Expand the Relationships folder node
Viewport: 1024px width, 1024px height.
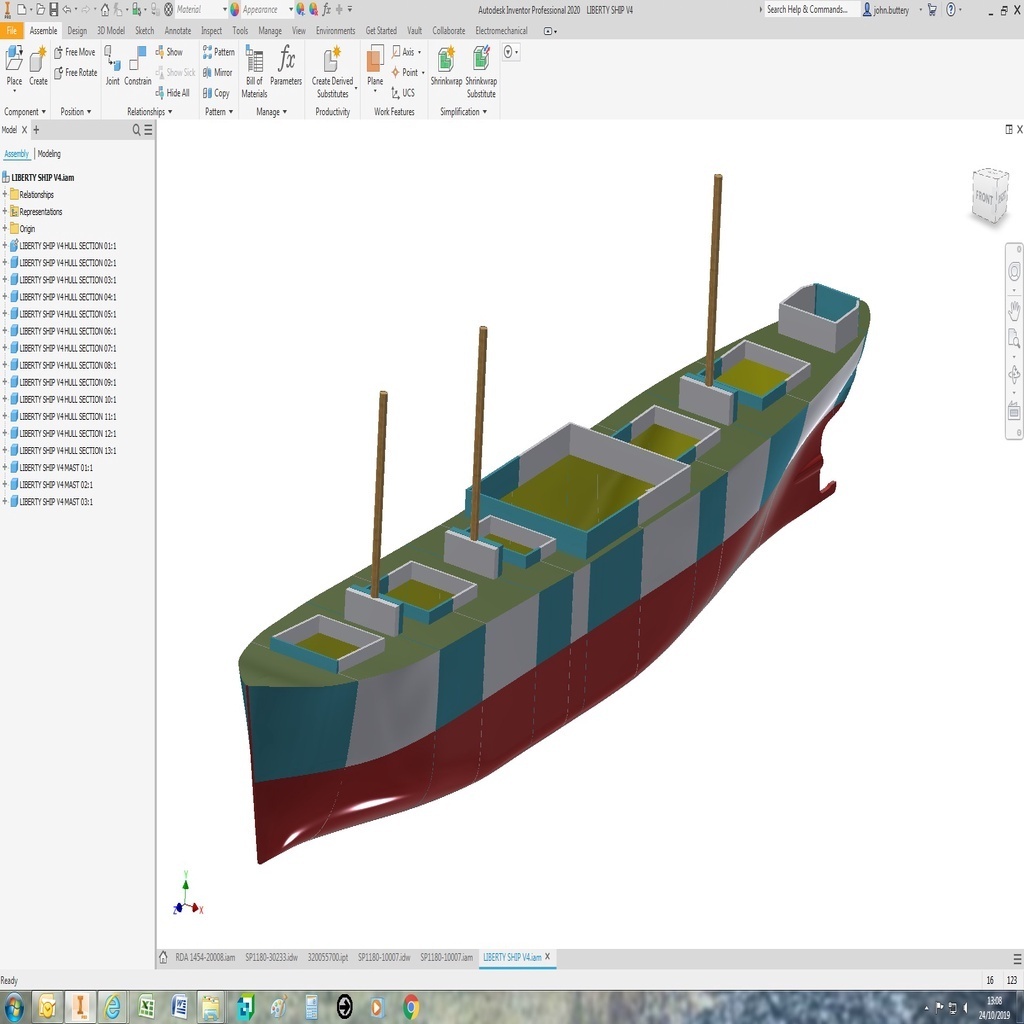pos(5,194)
